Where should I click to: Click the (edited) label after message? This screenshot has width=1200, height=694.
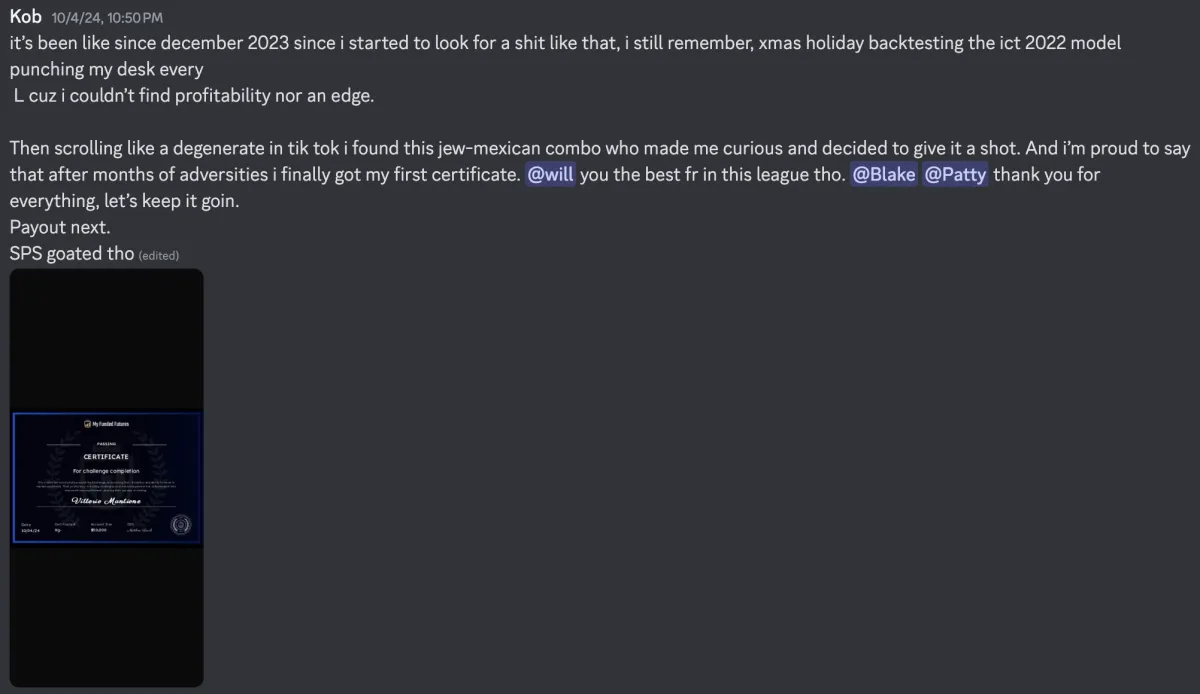[x=159, y=256]
